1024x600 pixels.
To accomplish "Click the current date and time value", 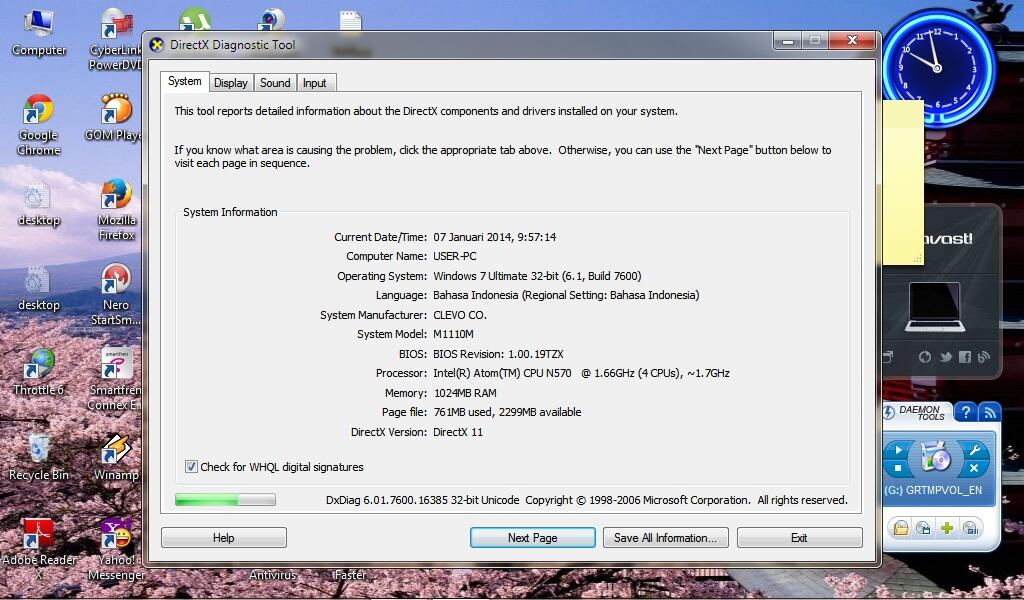I will [x=494, y=237].
